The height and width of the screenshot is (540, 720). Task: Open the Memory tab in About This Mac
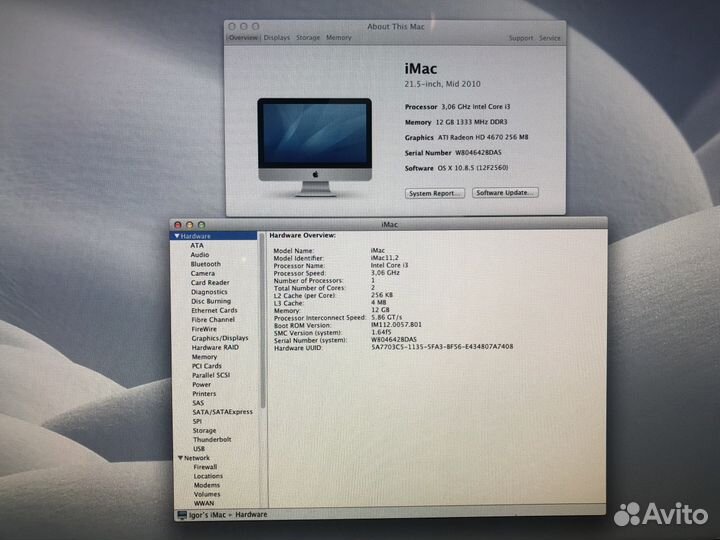[339, 38]
